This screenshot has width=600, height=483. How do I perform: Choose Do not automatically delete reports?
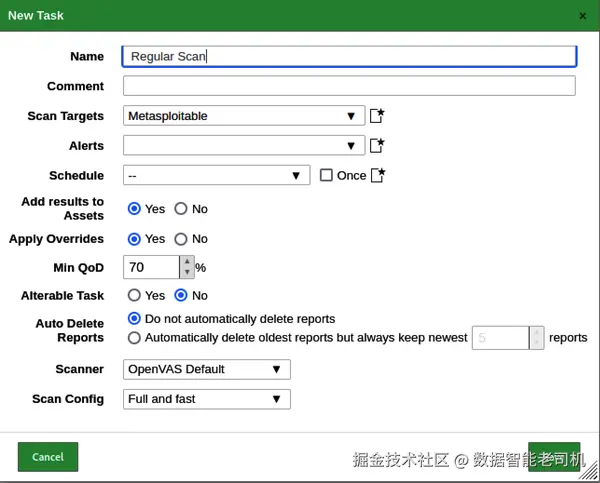134,318
